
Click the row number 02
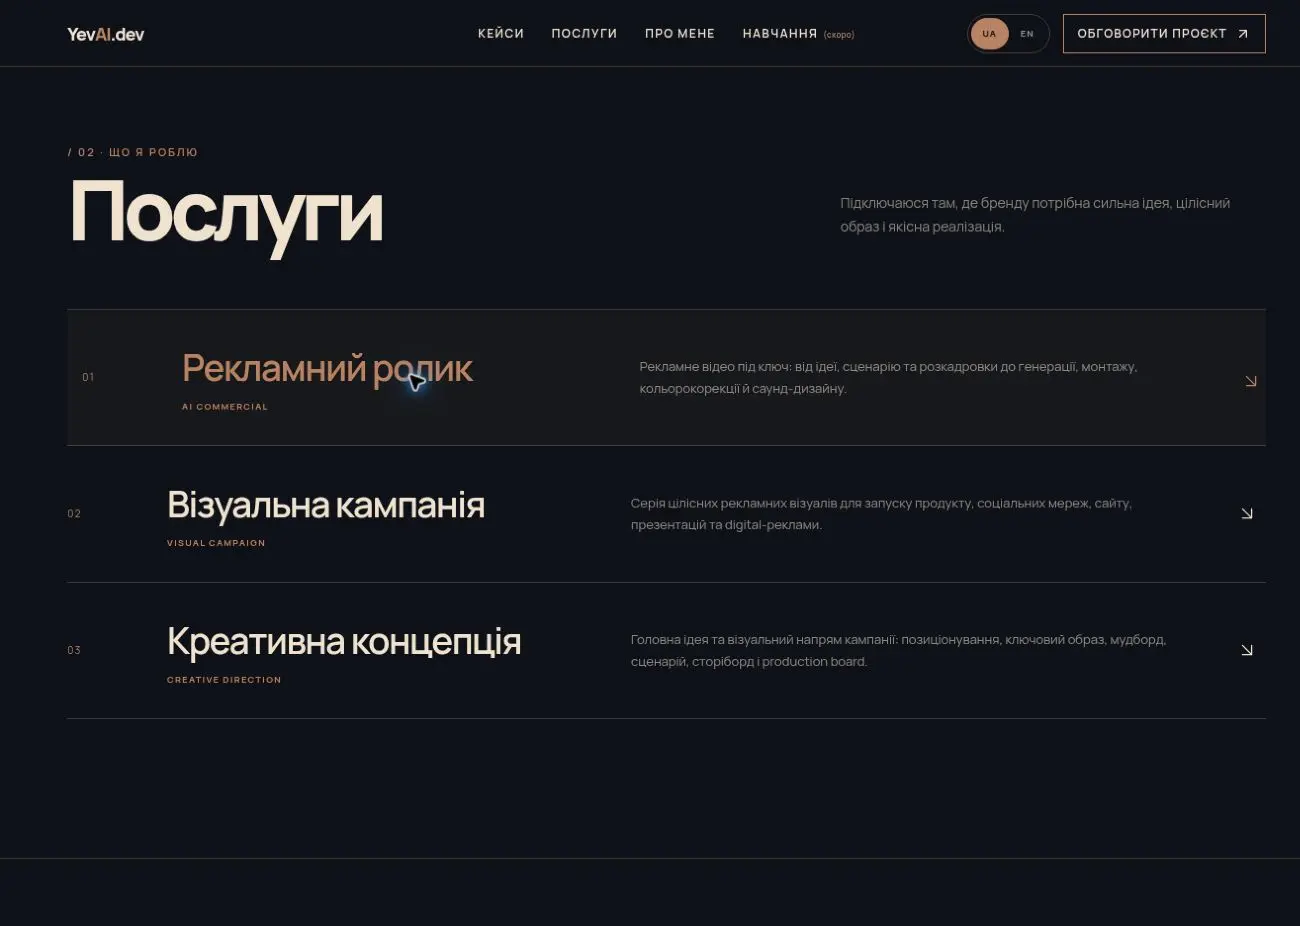pos(74,514)
